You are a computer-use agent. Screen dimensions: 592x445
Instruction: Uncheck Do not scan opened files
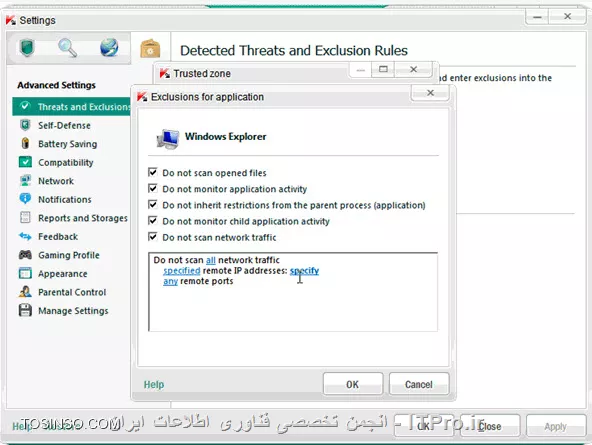153,172
